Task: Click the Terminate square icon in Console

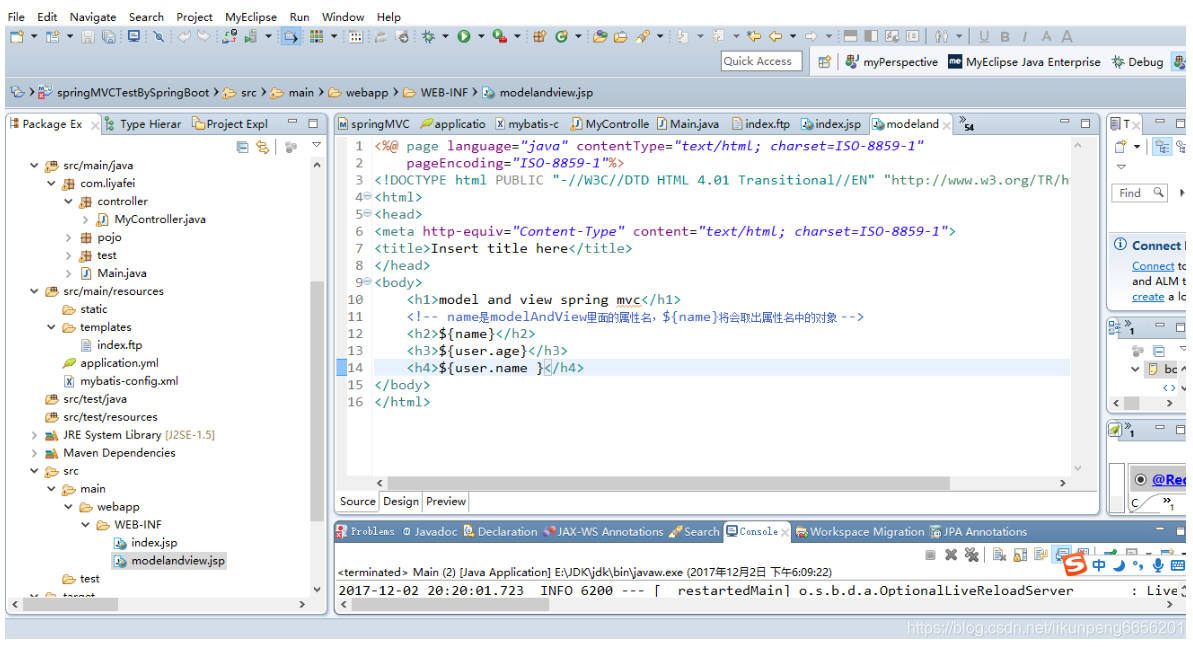Action: click(930, 555)
